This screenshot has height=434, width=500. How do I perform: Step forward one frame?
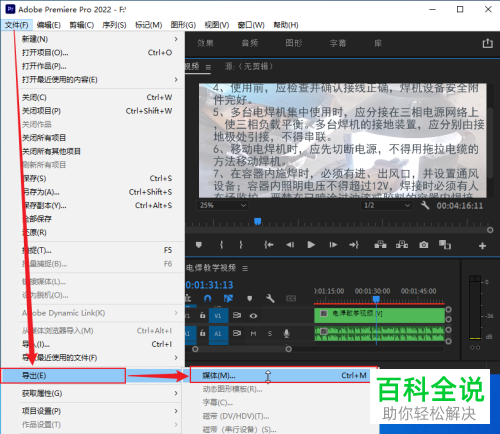(333, 245)
